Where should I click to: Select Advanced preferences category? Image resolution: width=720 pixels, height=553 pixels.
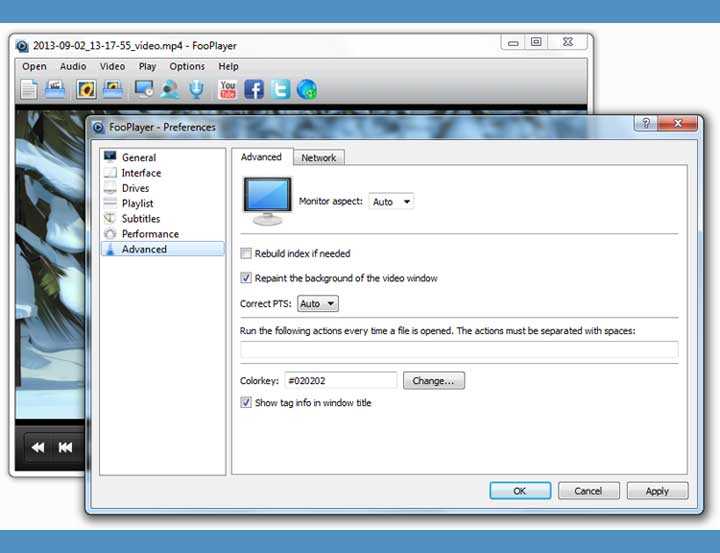[163, 249]
